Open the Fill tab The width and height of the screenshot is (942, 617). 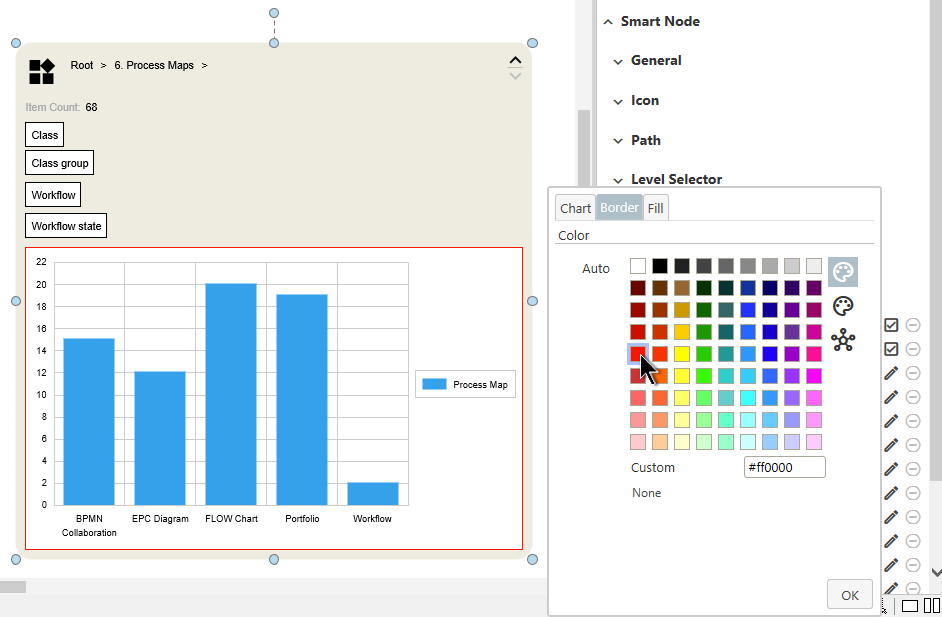655,208
